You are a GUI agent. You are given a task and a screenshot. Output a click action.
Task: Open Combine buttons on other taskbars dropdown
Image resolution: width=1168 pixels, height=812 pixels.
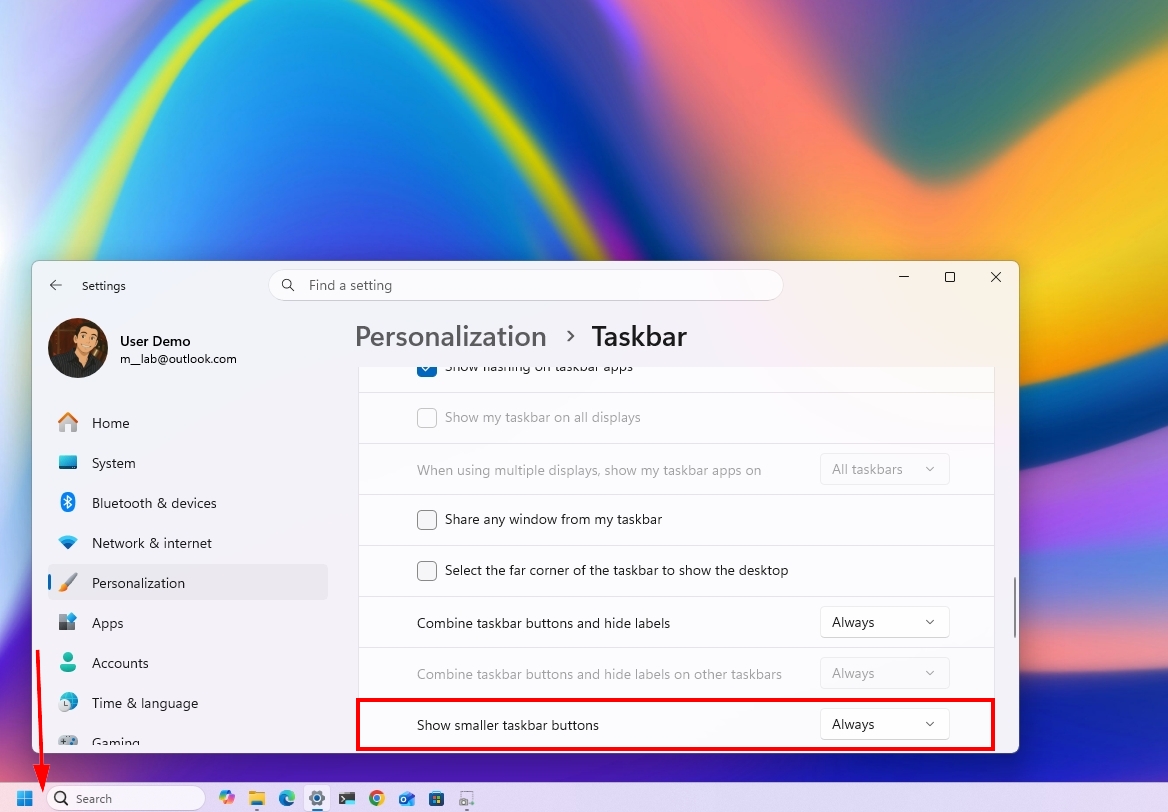pos(884,673)
